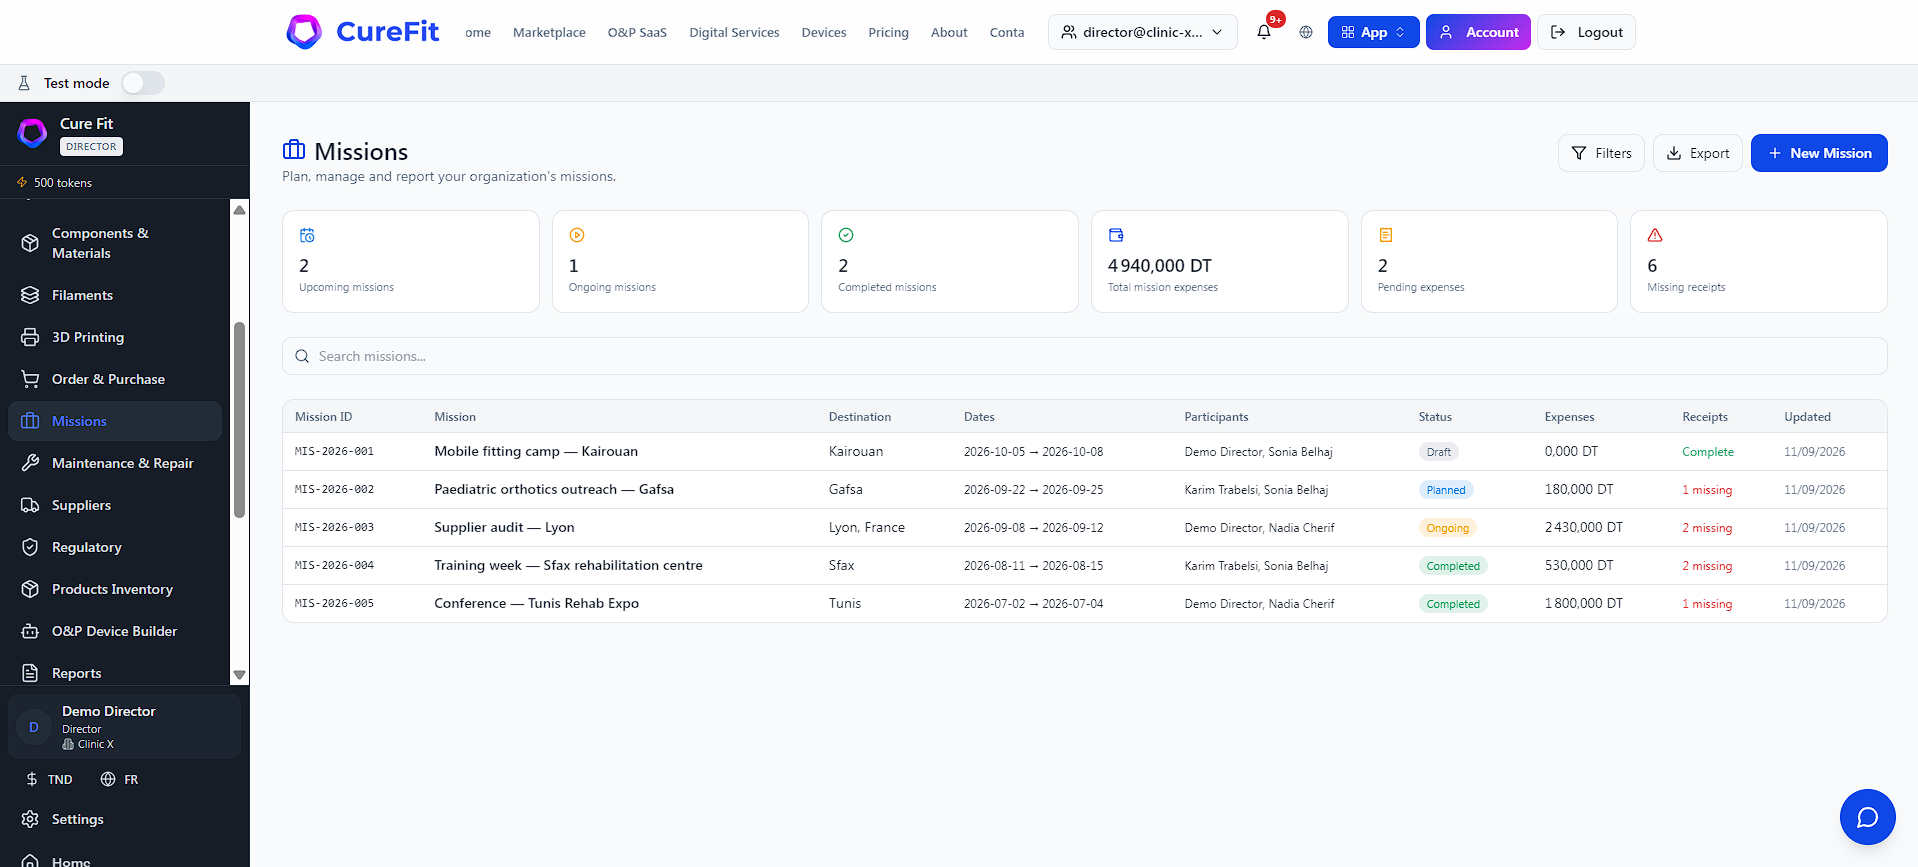The height and width of the screenshot is (867, 1918).
Task: Click the 3D Printing printer icon
Action: [30, 337]
